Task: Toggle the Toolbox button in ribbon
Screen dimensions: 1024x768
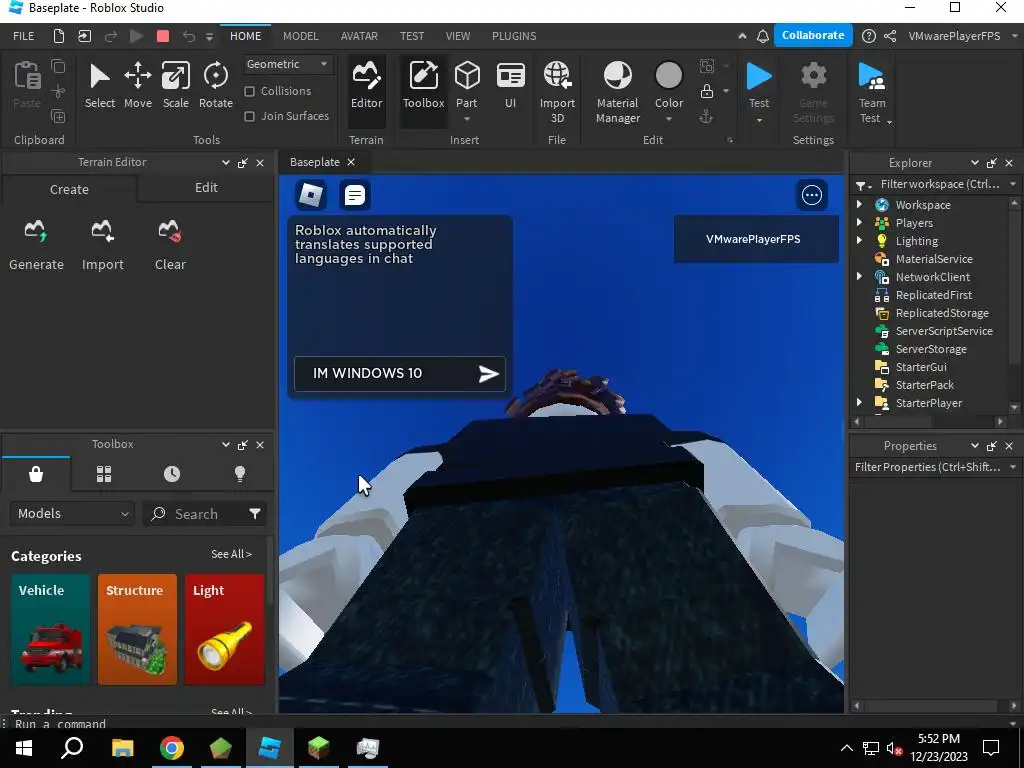Action: tap(423, 85)
